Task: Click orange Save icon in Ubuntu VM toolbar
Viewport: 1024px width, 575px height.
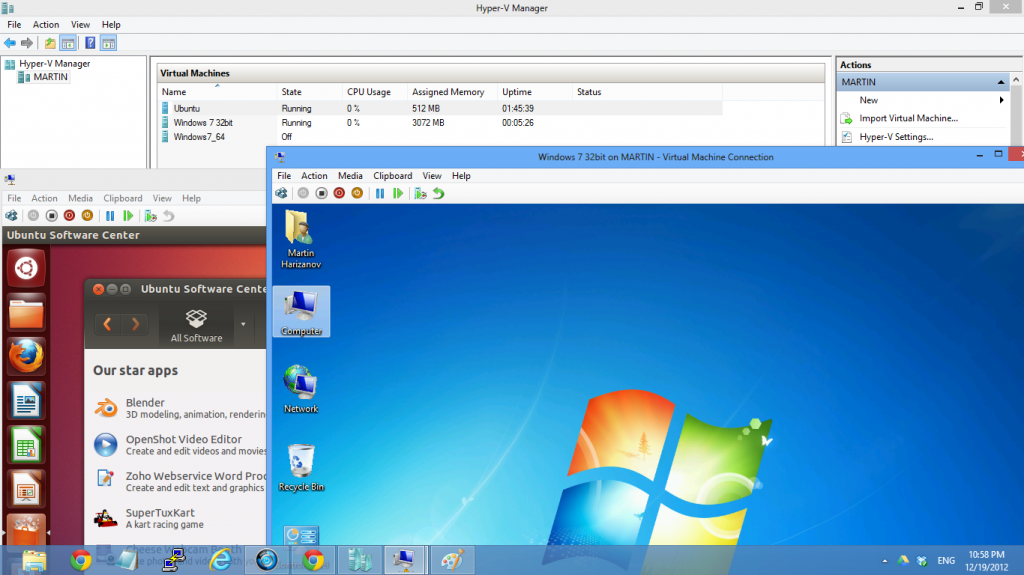Action: pyautogui.click(x=88, y=216)
